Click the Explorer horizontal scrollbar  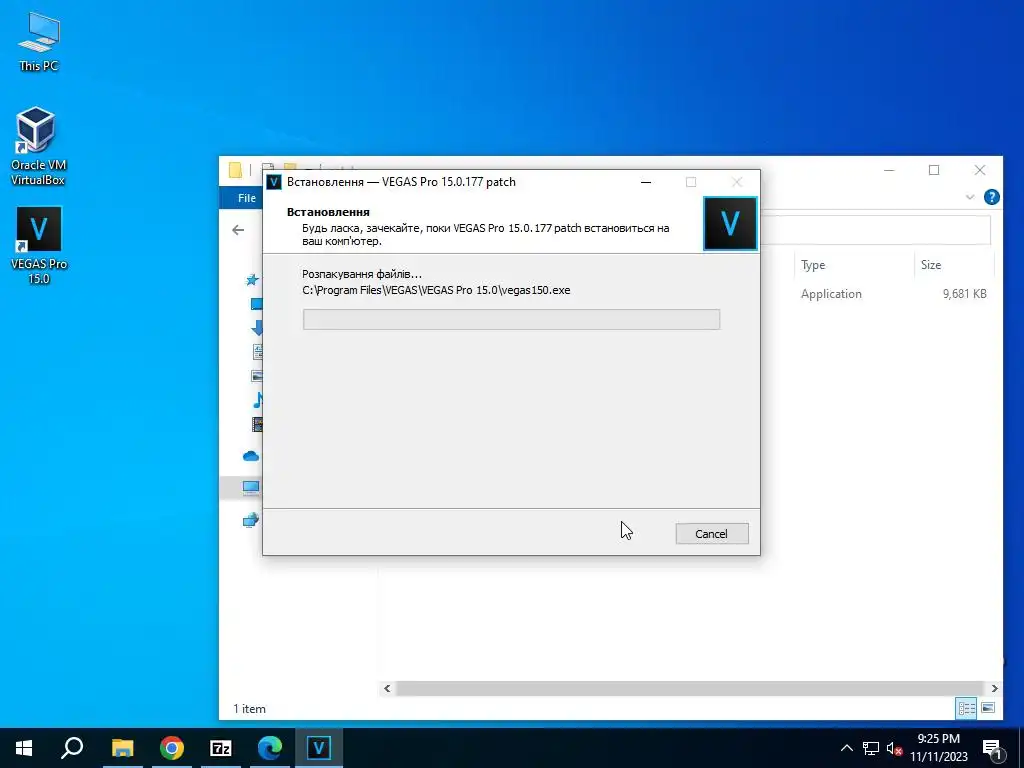click(x=689, y=688)
